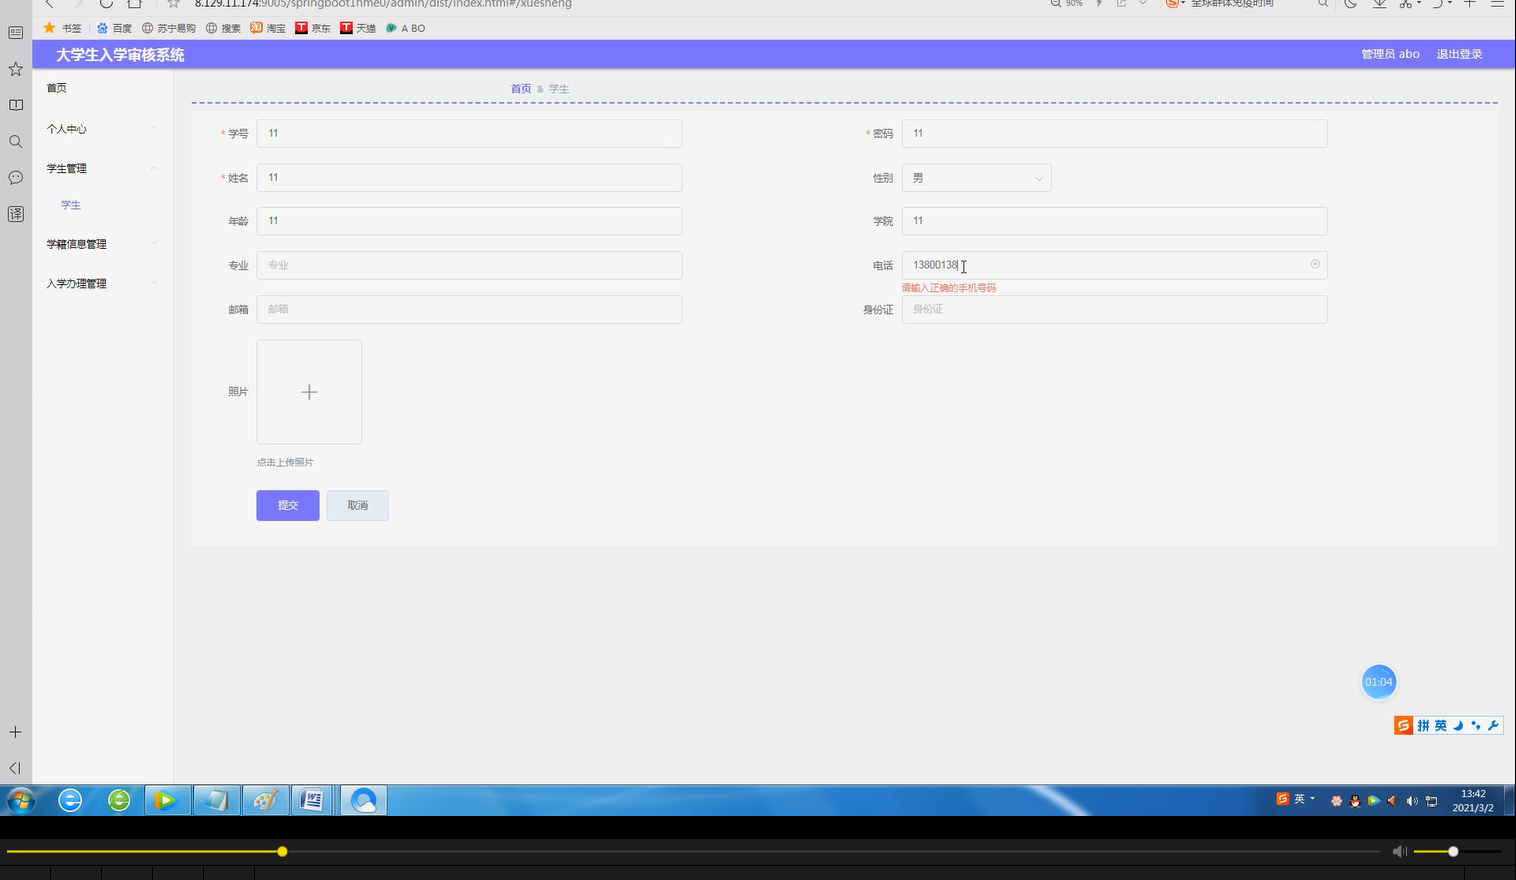Collapse the browser sidebar arrow
Viewport: 1516px width, 880px height.
point(15,768)
